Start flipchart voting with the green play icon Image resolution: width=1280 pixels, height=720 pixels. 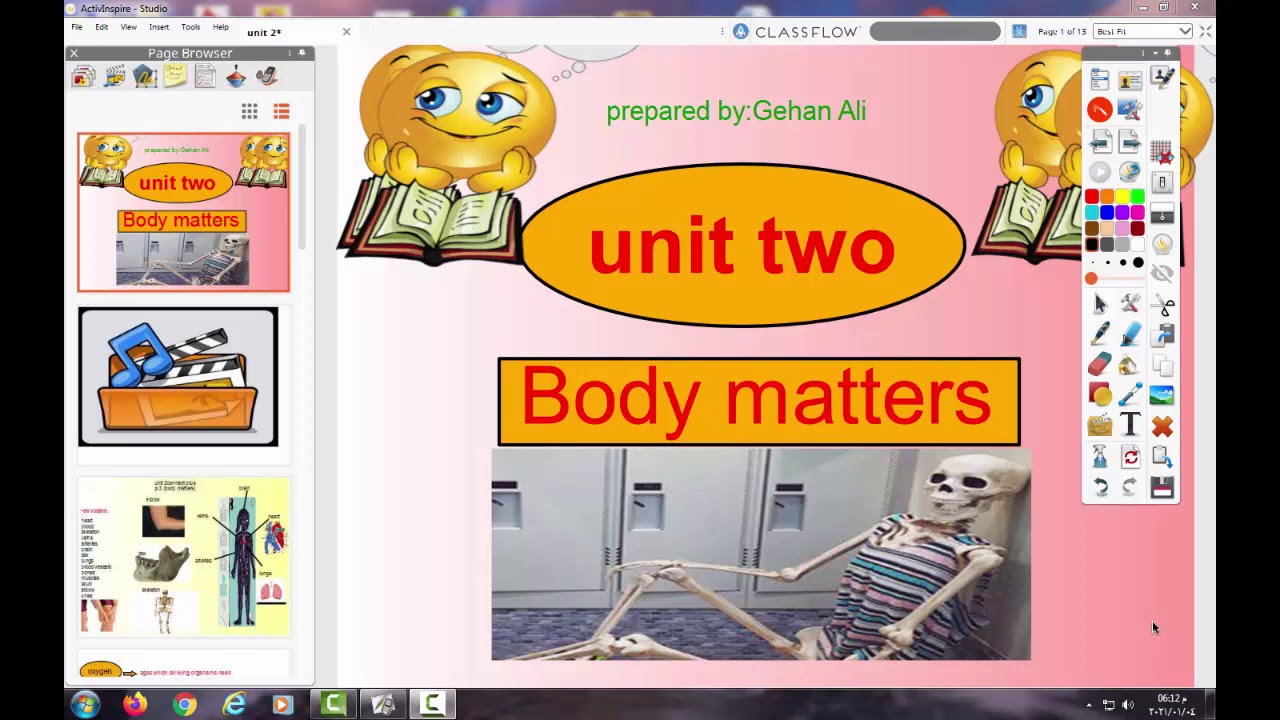pyautogui.click(x=1099, y=172)
